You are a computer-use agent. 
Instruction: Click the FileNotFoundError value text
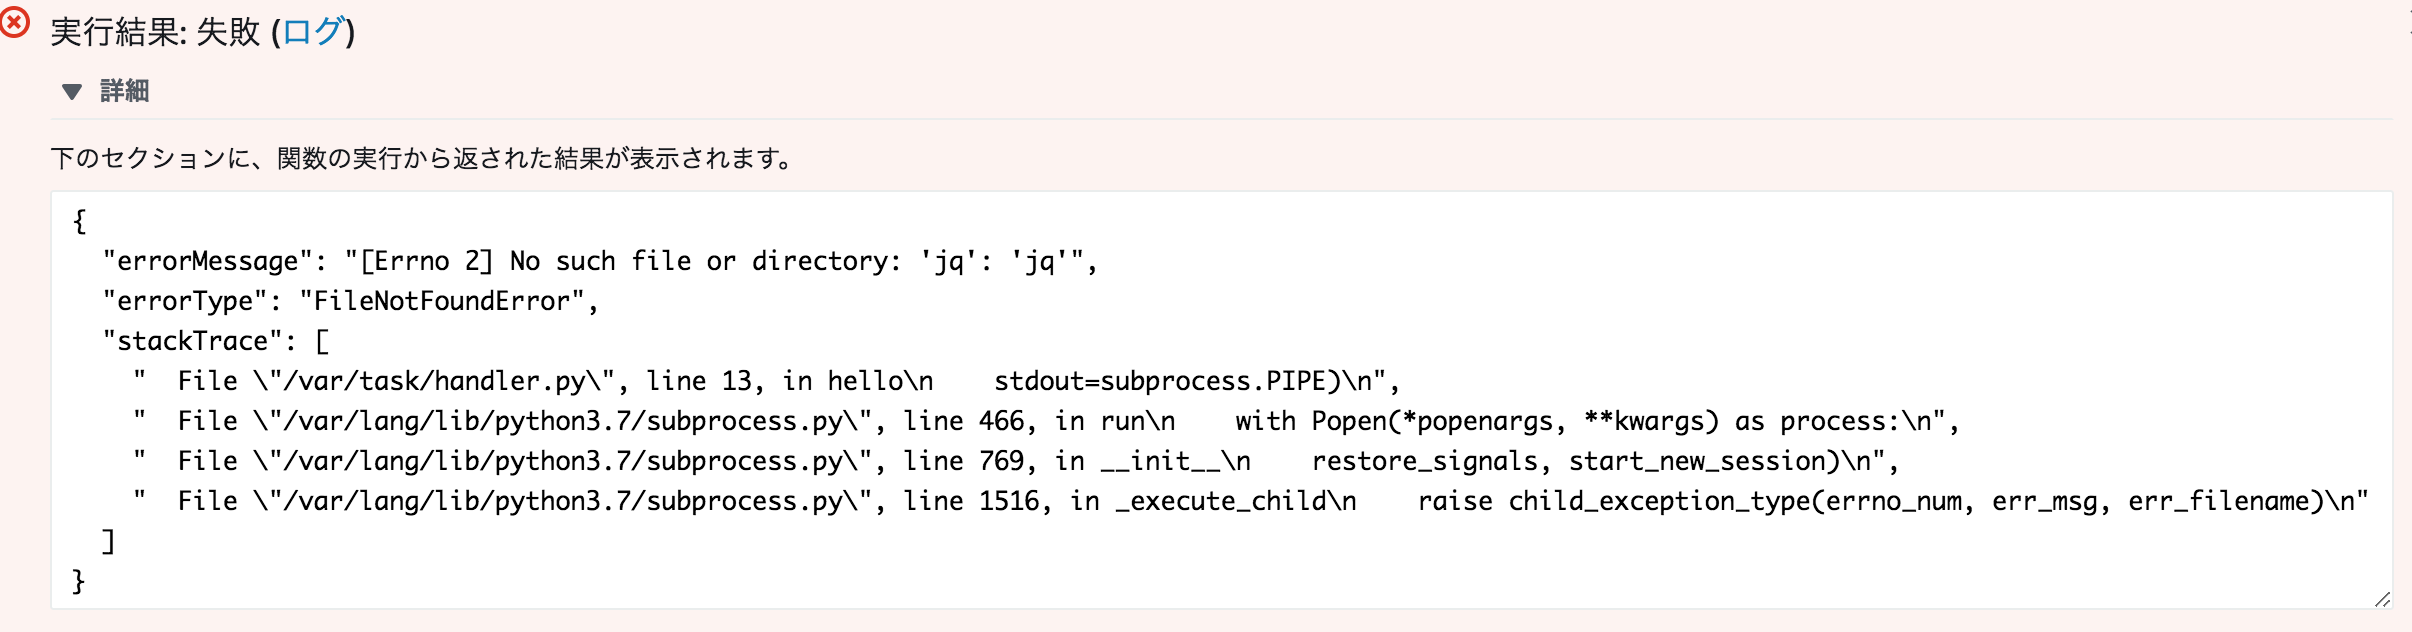point(441,302)
